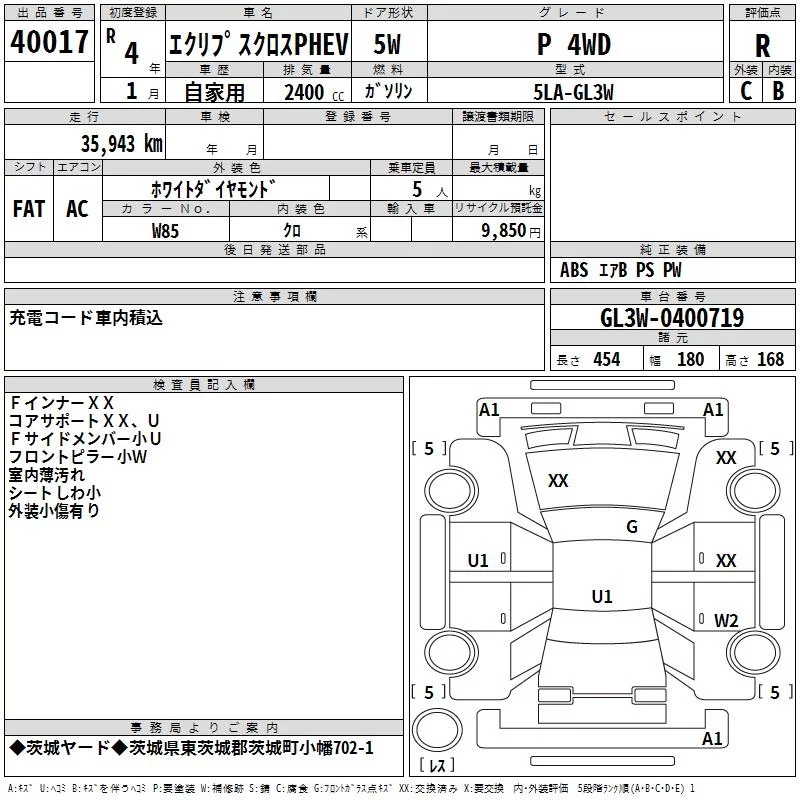The image size is (800, 800).
Task: Click the 検査員記入欄 header
Action: [204, 385]
